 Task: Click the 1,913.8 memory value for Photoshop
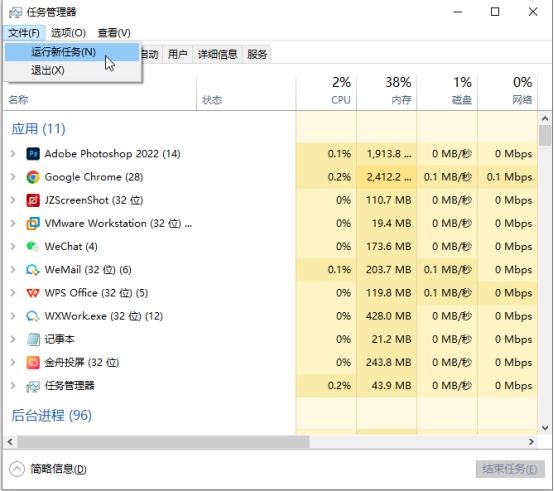click(389, 154)
